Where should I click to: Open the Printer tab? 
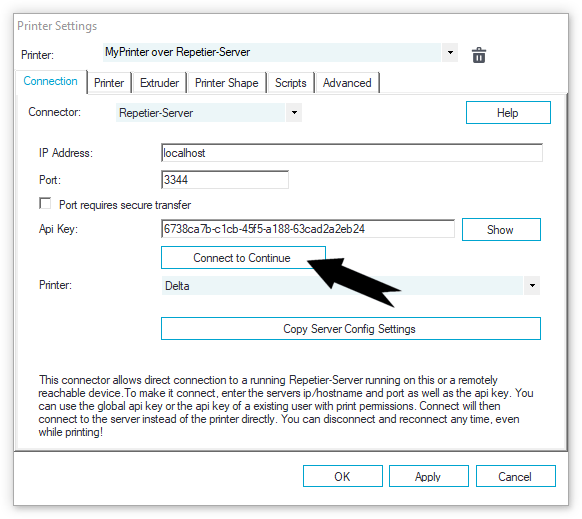(109, 83)
